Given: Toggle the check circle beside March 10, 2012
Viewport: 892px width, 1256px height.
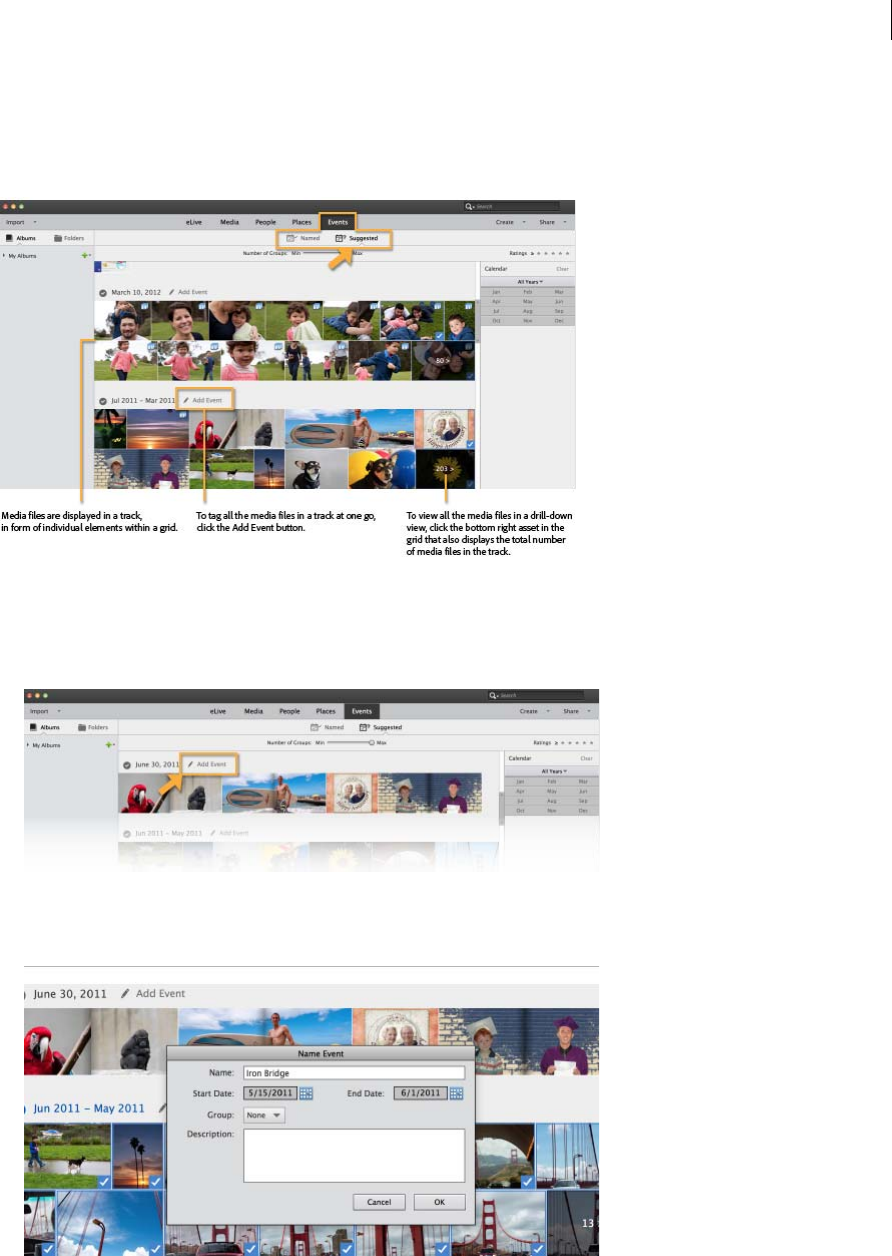Looking at the screenshot, I should click(103, 292).
